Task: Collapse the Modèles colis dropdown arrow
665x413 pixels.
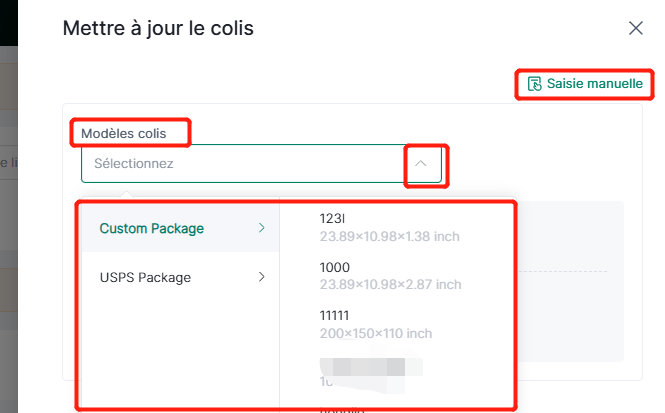Action: click(x=421, y=163)
